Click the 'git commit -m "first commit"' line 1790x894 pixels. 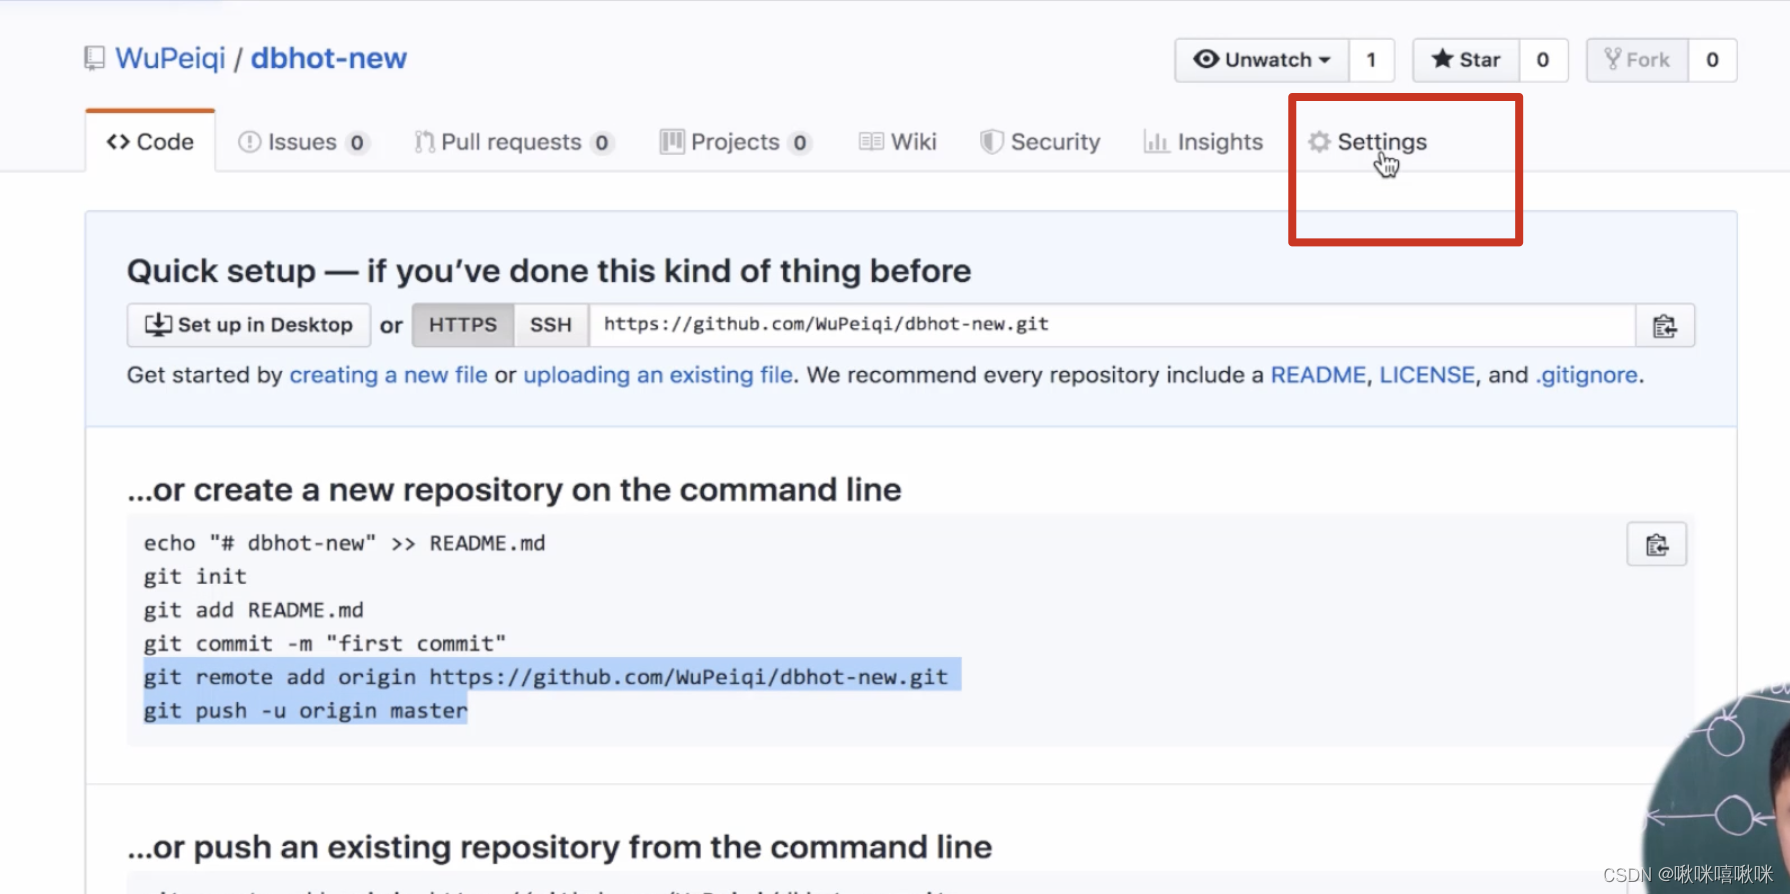click(x=325, y=644)
